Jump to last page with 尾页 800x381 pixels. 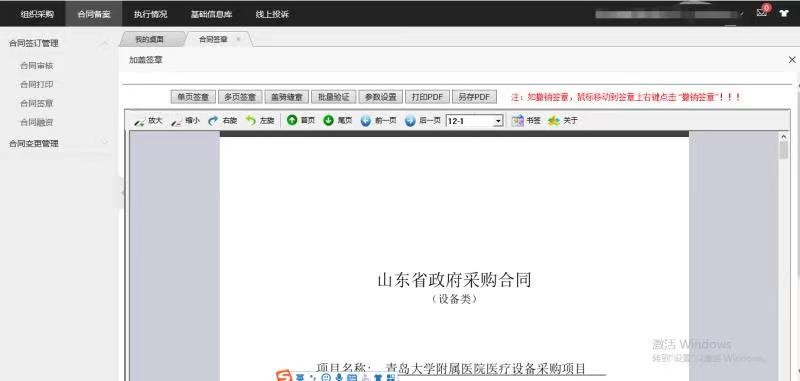(338, 120)
